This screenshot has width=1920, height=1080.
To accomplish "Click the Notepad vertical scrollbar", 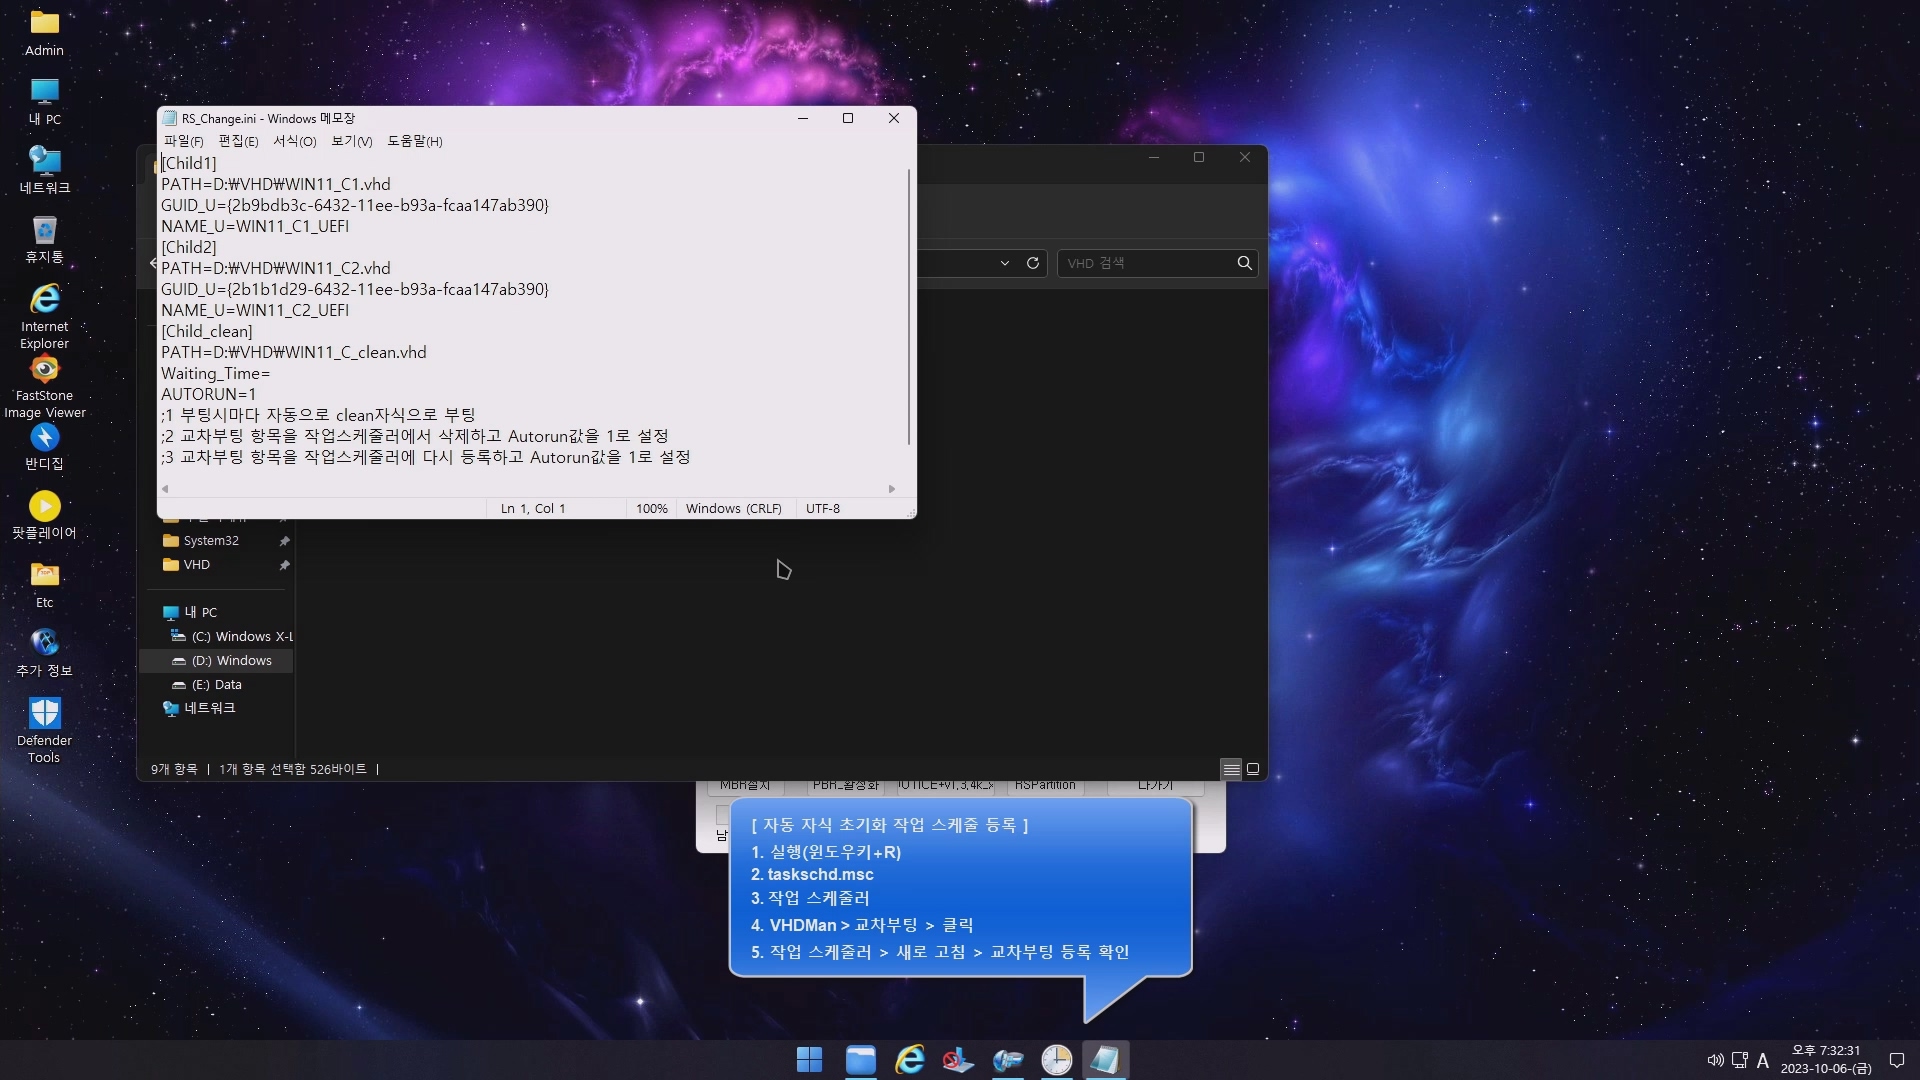I will (909, 306).
